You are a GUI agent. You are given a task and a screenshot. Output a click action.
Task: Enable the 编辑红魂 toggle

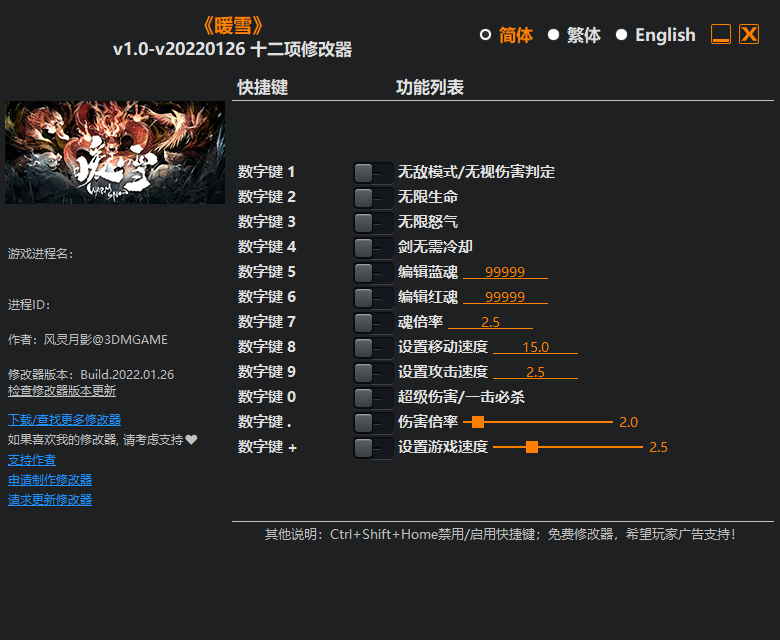click(373, 298)
